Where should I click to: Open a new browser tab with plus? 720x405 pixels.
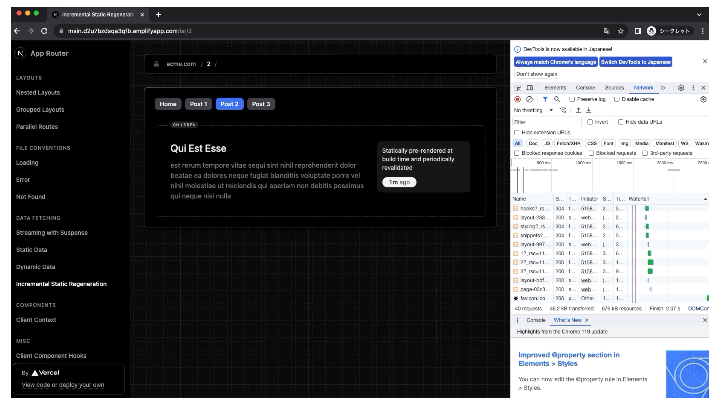click(x=158, y=15)
